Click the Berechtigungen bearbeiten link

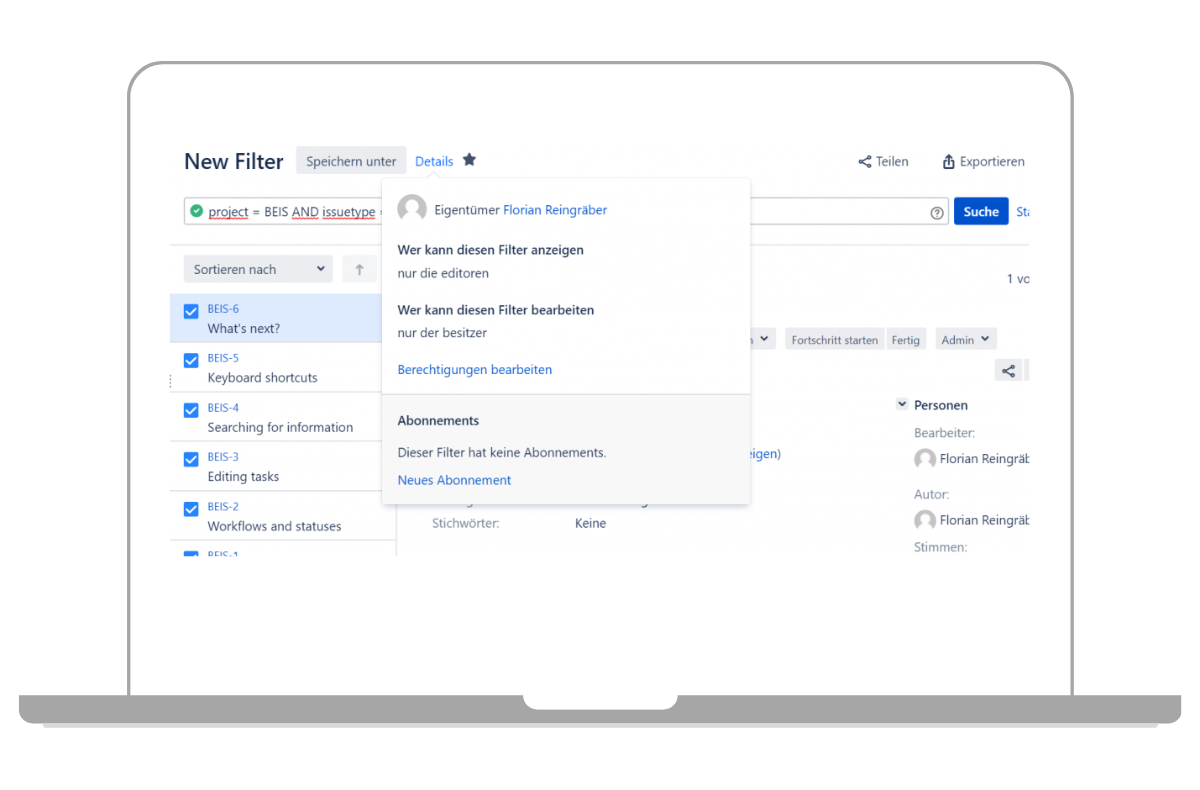[474, 369]
